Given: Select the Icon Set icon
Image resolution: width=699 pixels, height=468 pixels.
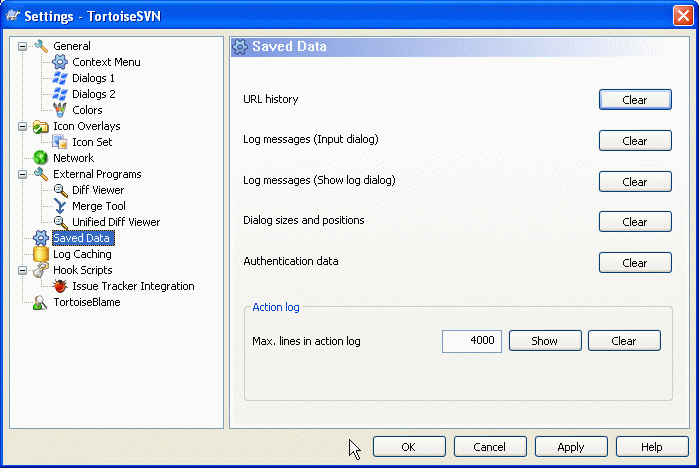Looking at the screenshot, I should (x=60, y=142).
